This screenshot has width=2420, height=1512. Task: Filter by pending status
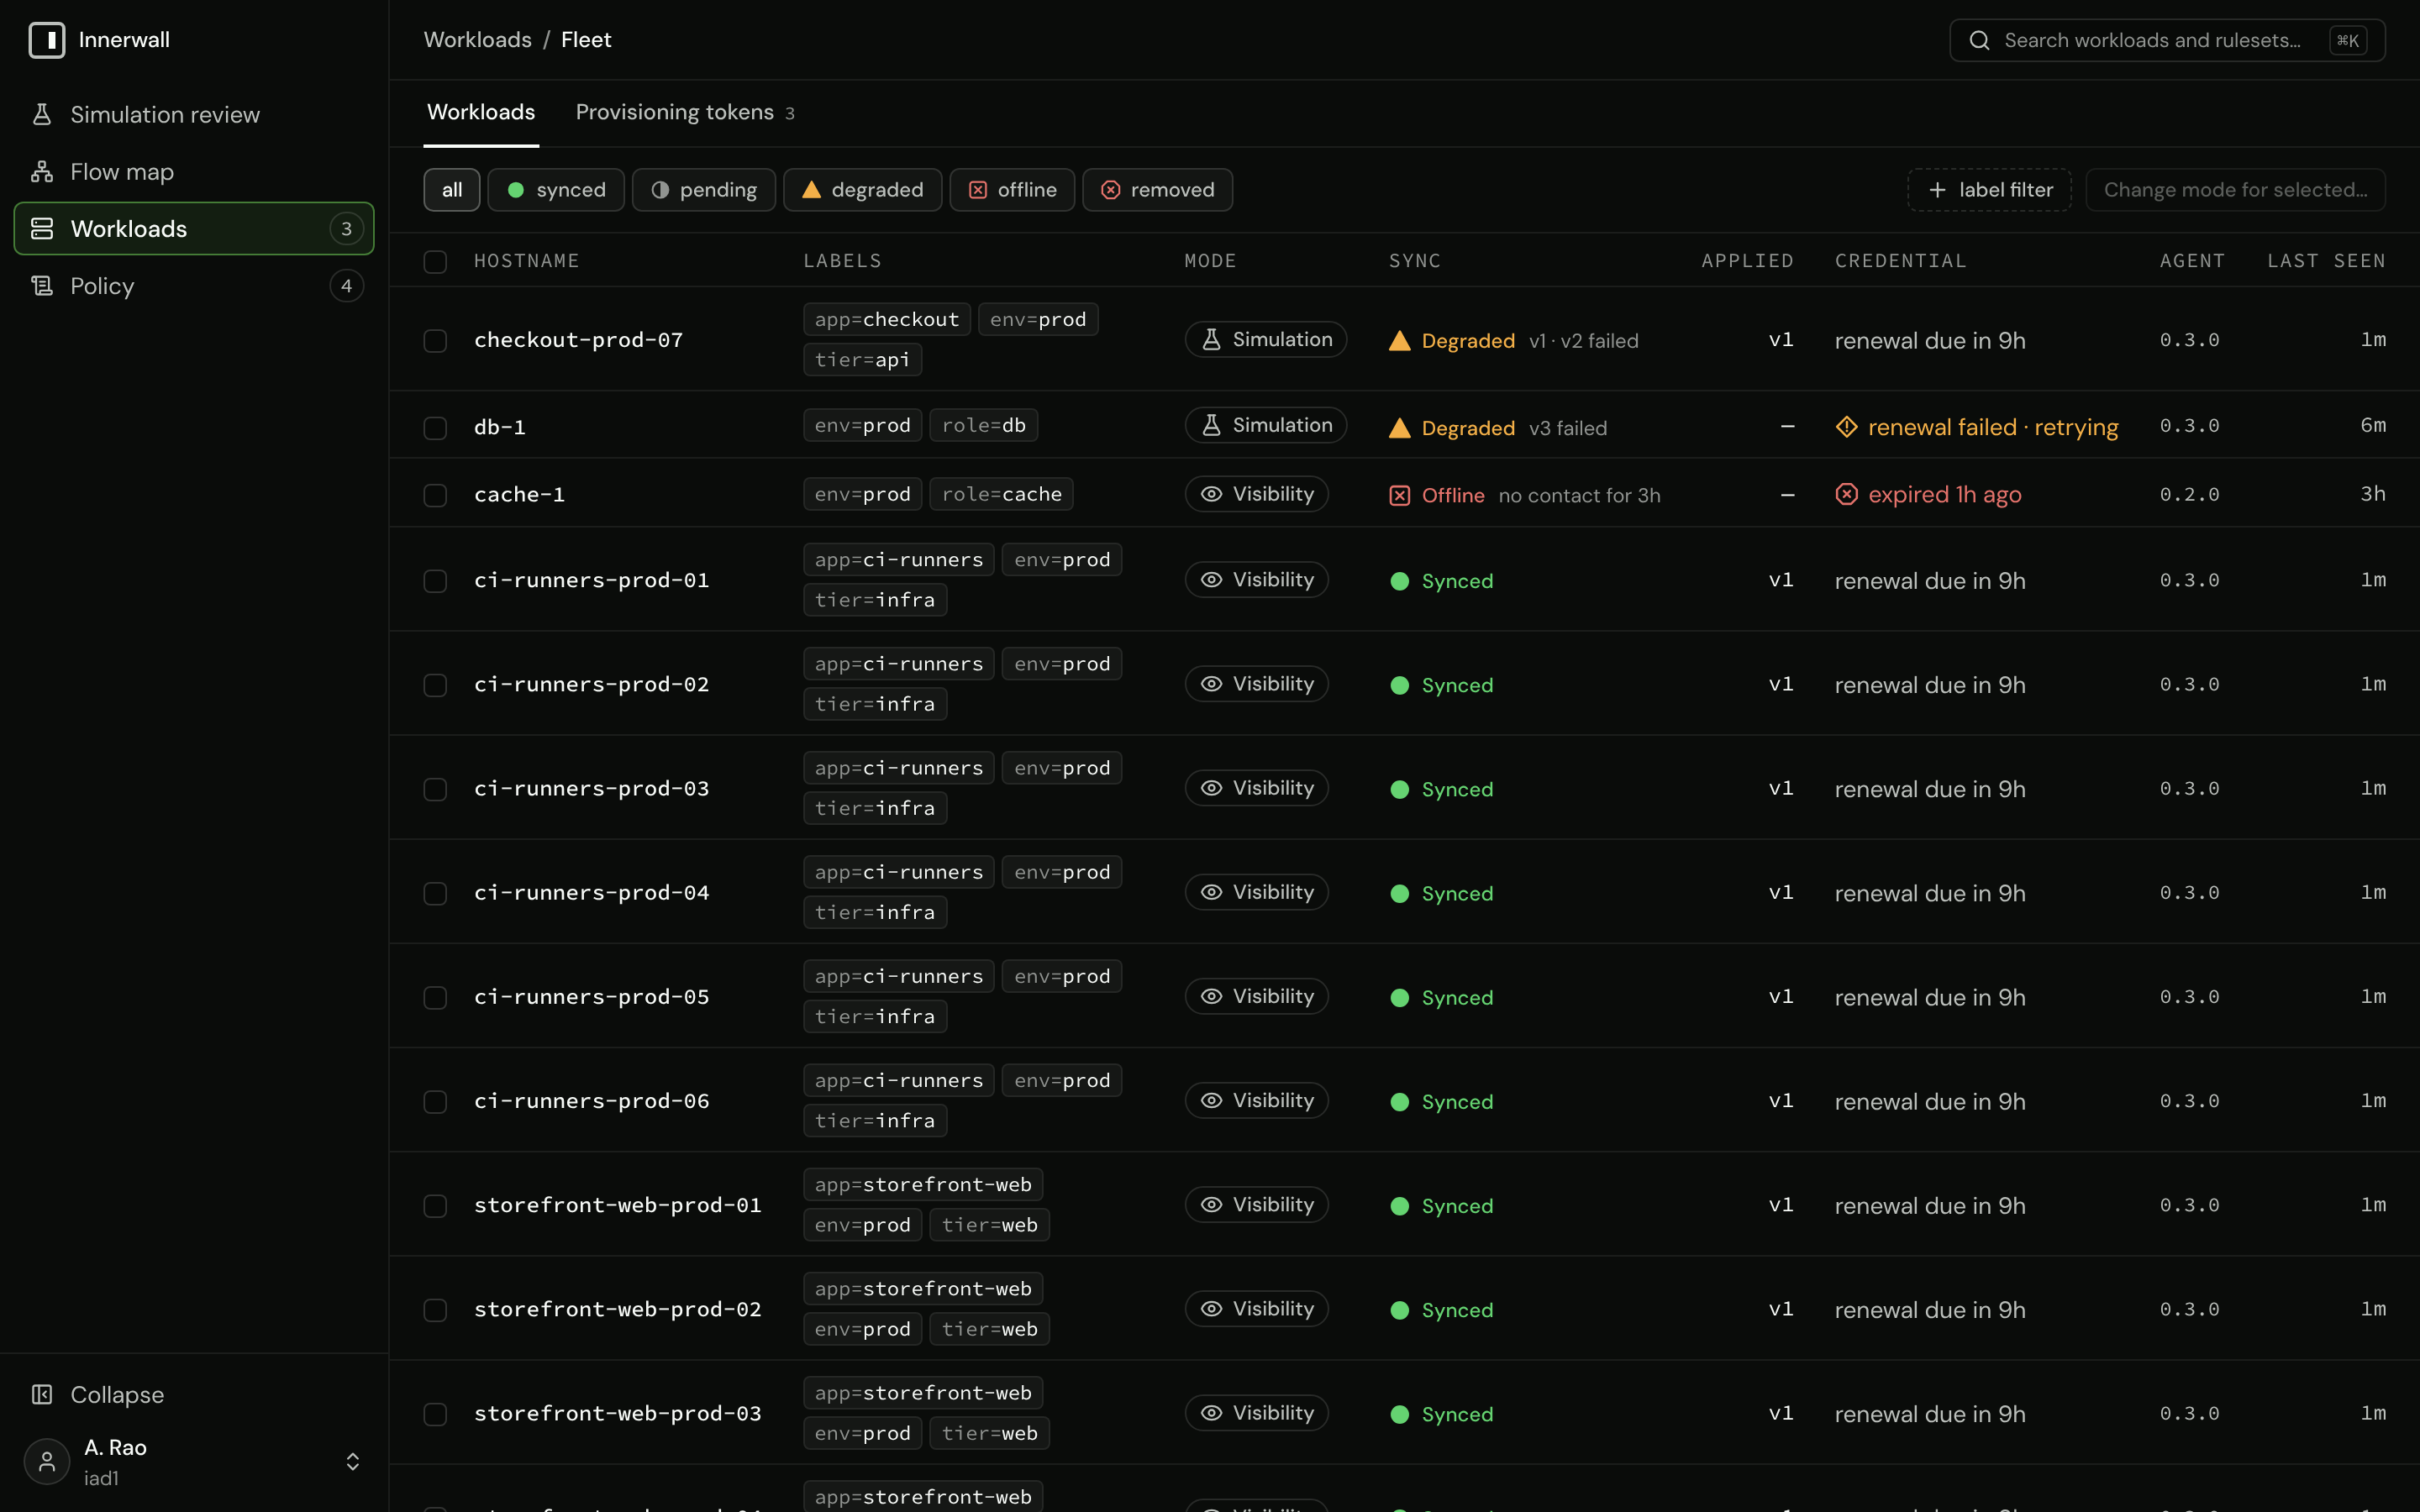704,190
